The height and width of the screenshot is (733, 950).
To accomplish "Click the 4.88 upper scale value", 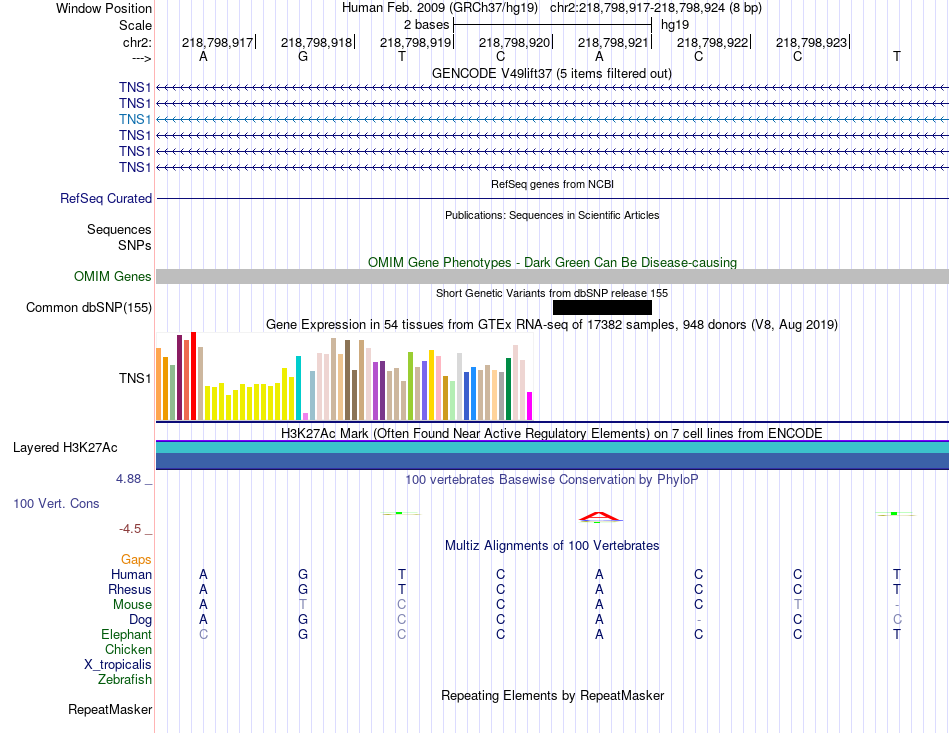I will coord(128,479).
